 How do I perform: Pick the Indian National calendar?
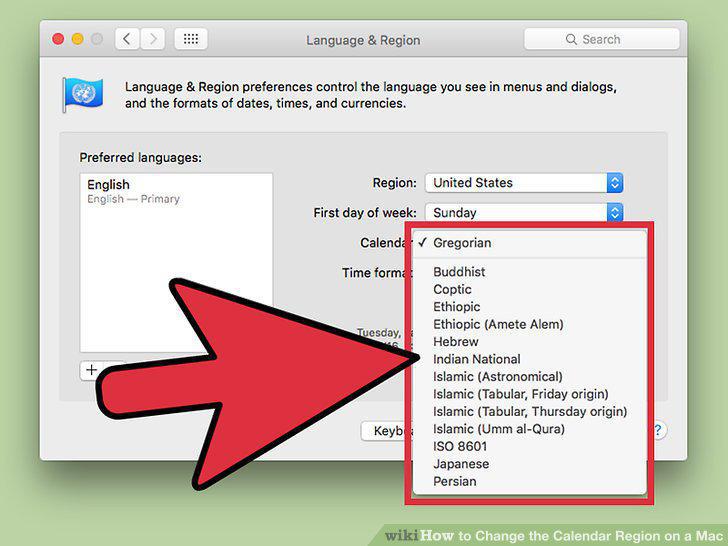tap(530, 359)
